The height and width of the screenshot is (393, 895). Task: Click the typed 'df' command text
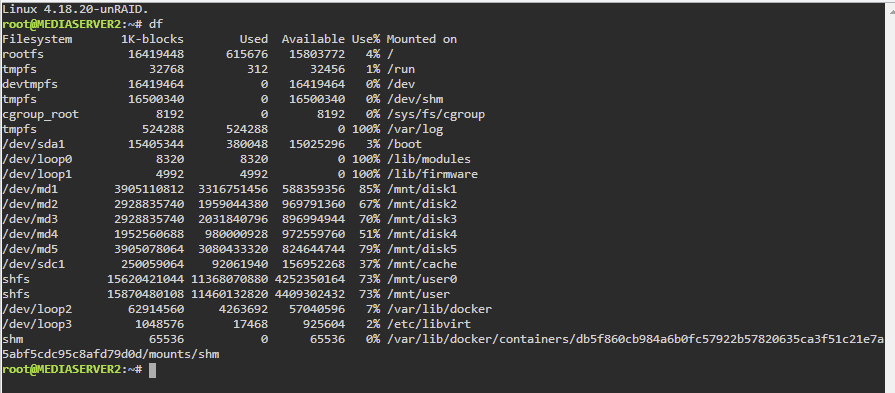pos(156,24)
